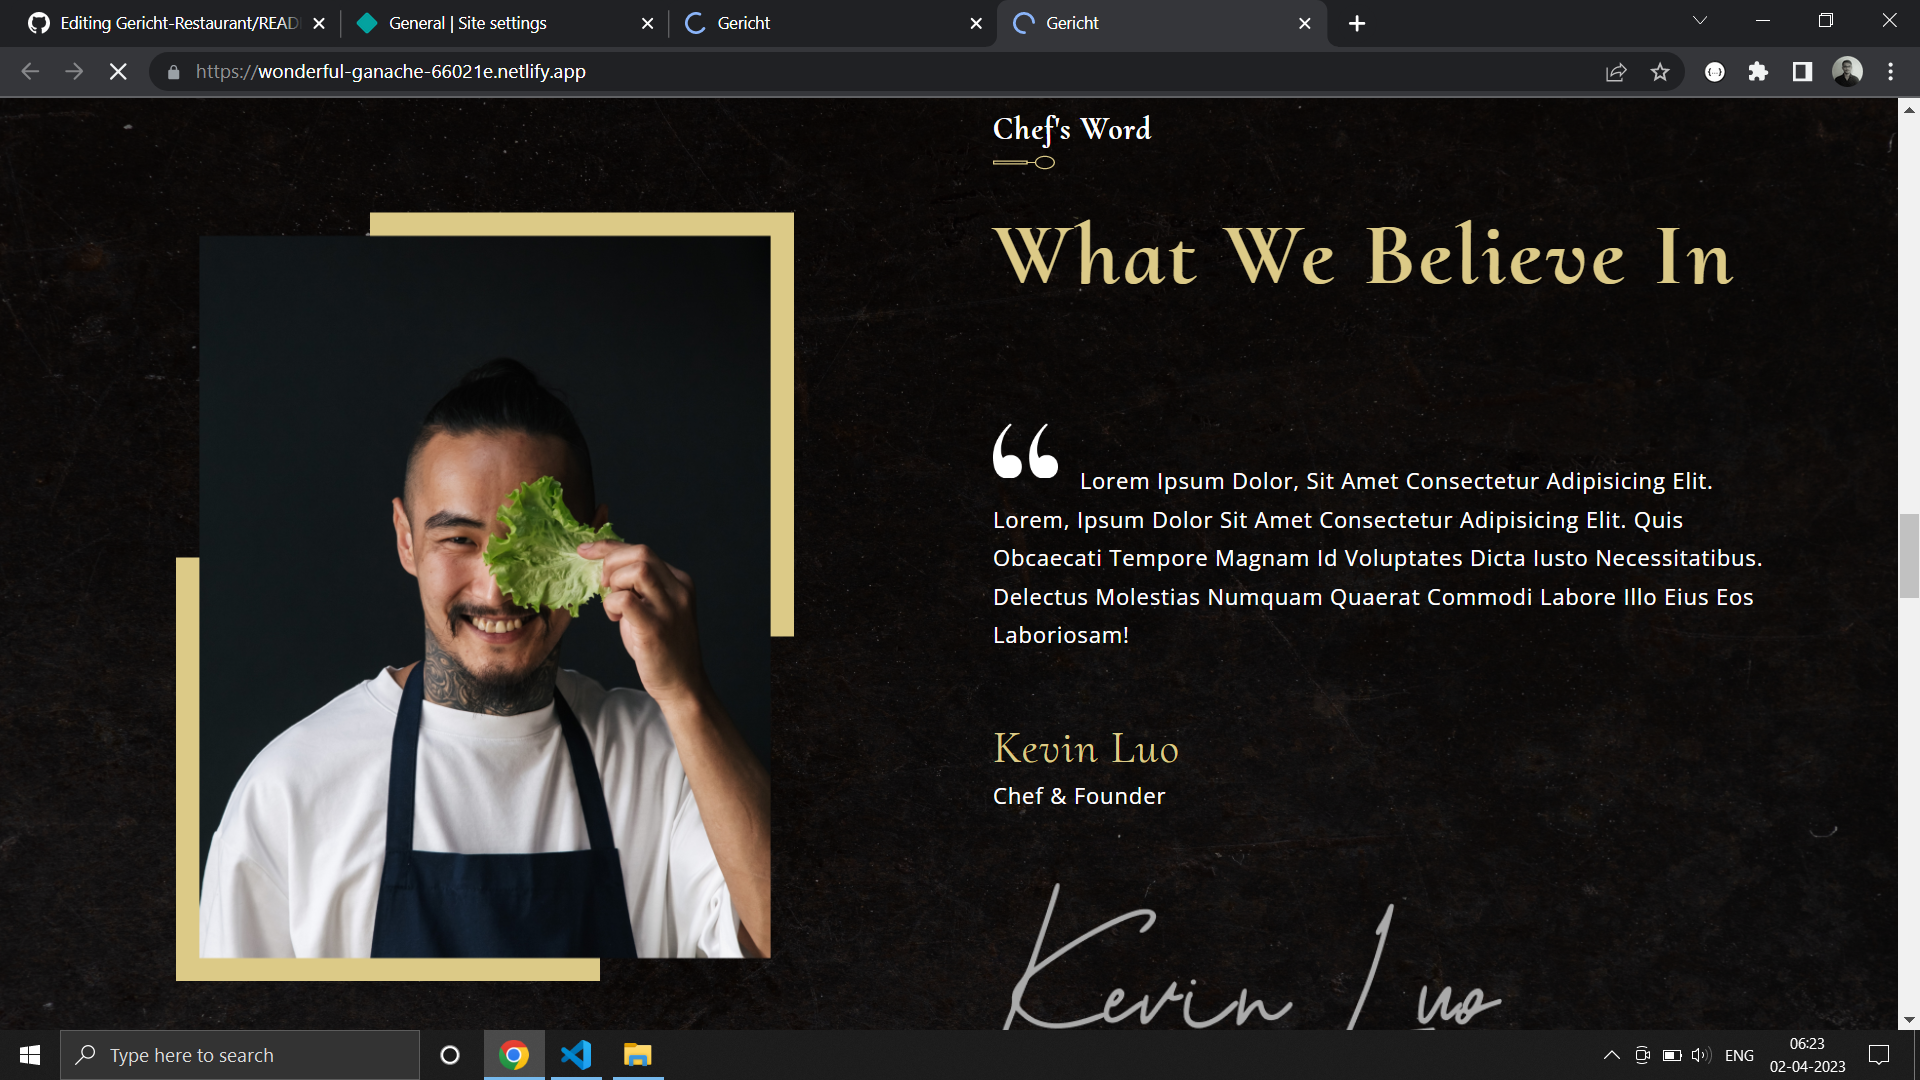The height and width of the screenshot is (1080, 1920).
Task: Open Visual Studio Code from taskbar
Action: click(576, 1055)
